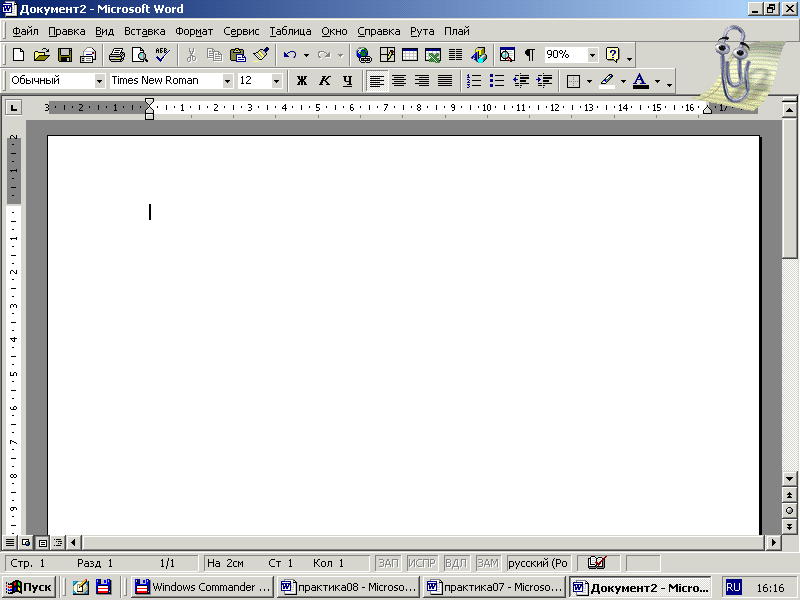Open Document Map icon
Viewport: 800px width, 600px height.
[507, 55]
